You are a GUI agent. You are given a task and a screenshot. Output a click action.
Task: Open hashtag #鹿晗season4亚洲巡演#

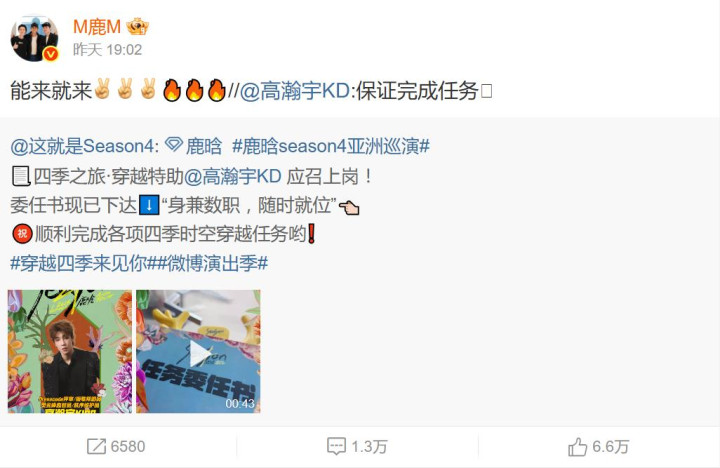(x=331, y=147)
